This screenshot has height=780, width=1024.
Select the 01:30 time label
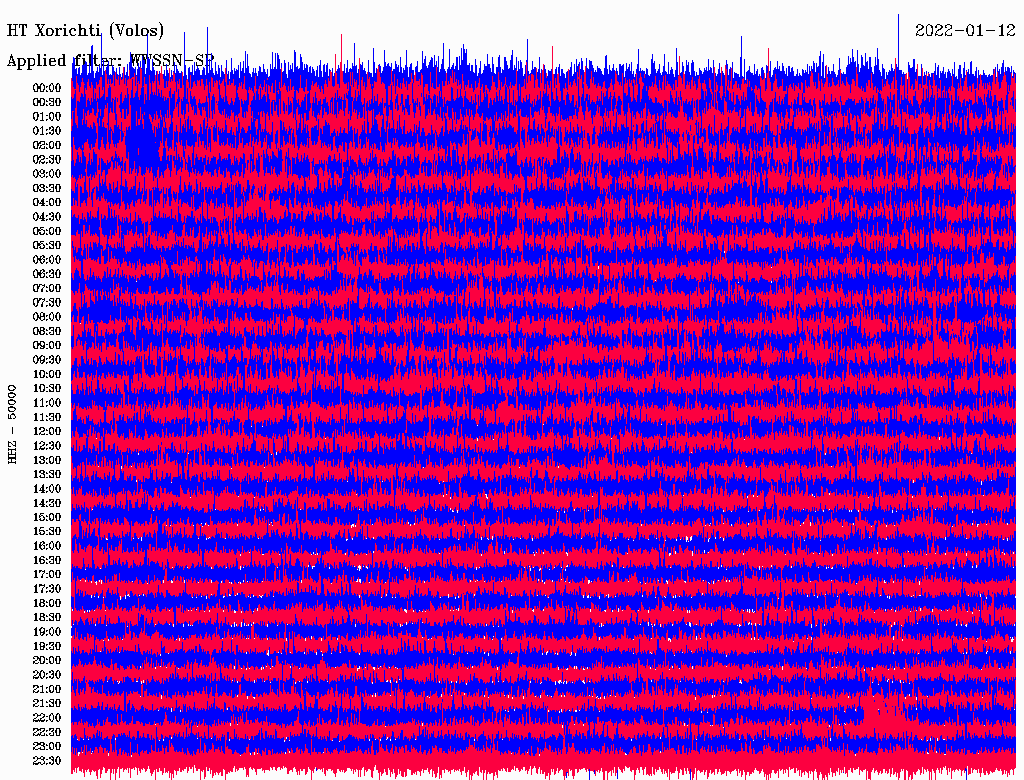[47, 131]
